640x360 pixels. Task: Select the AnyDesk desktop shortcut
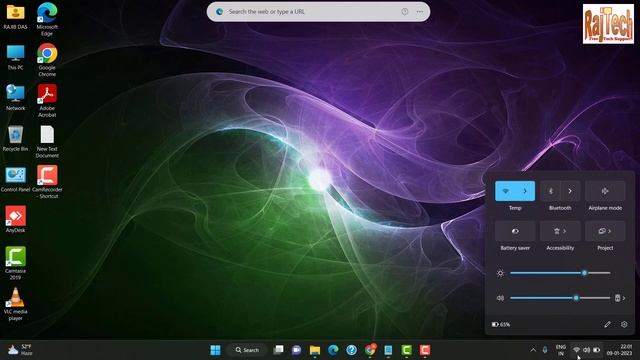coord(16,220)
